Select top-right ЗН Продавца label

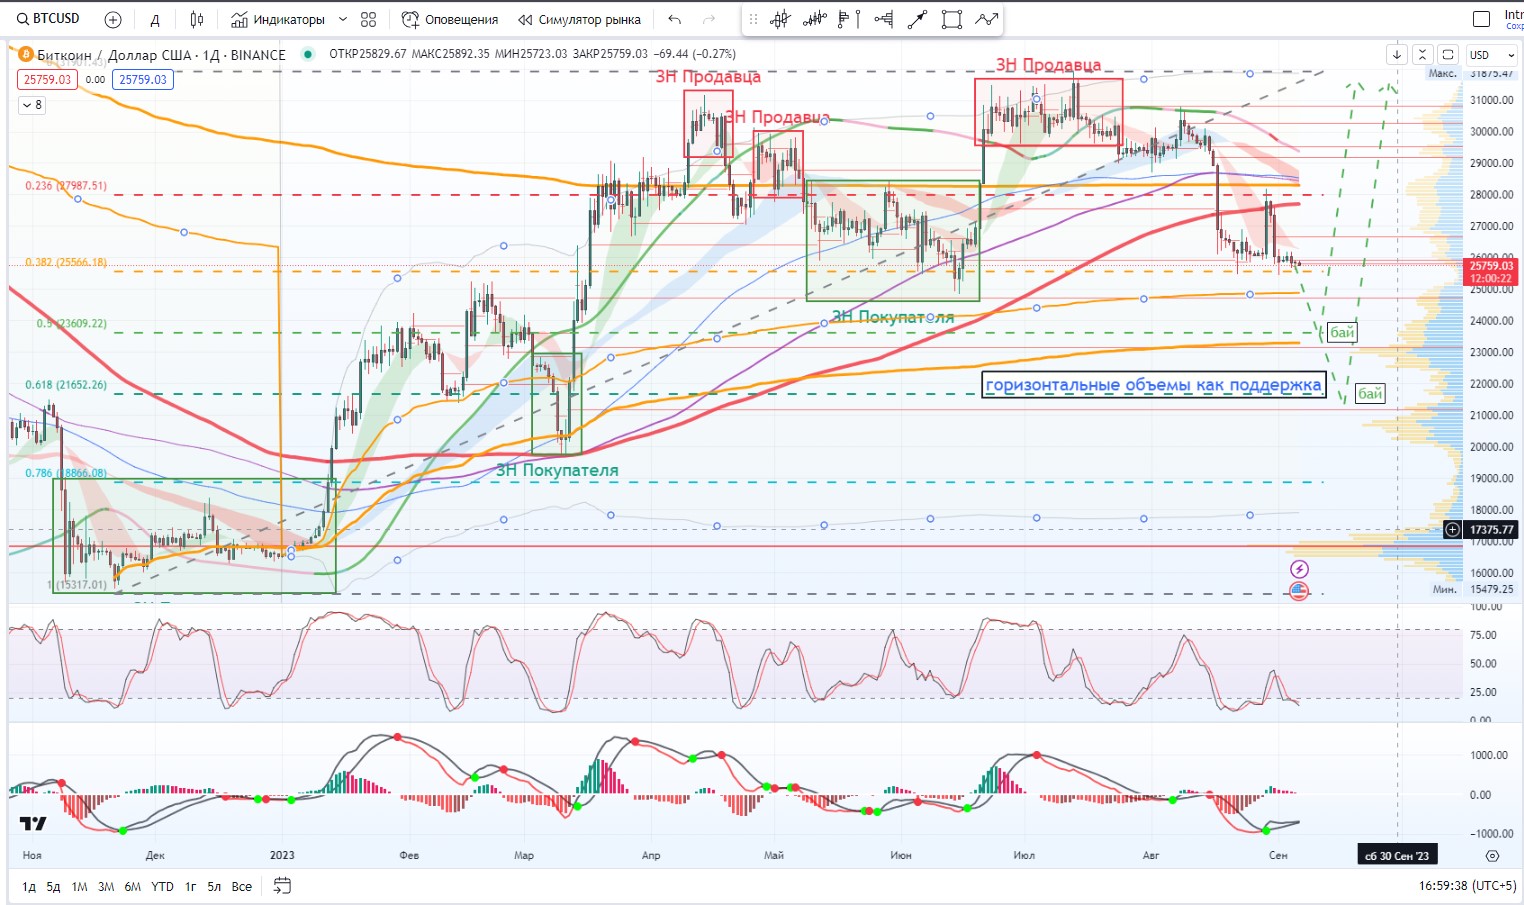[1048, 65]
